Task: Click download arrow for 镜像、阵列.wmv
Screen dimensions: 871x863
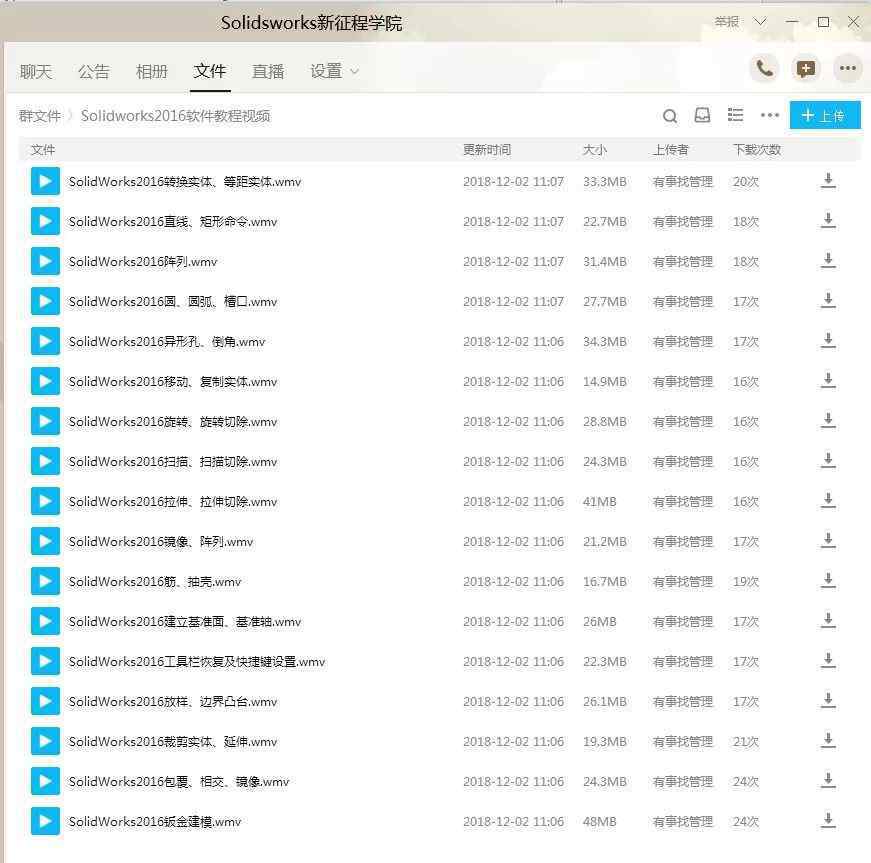Action: point(828,540)
